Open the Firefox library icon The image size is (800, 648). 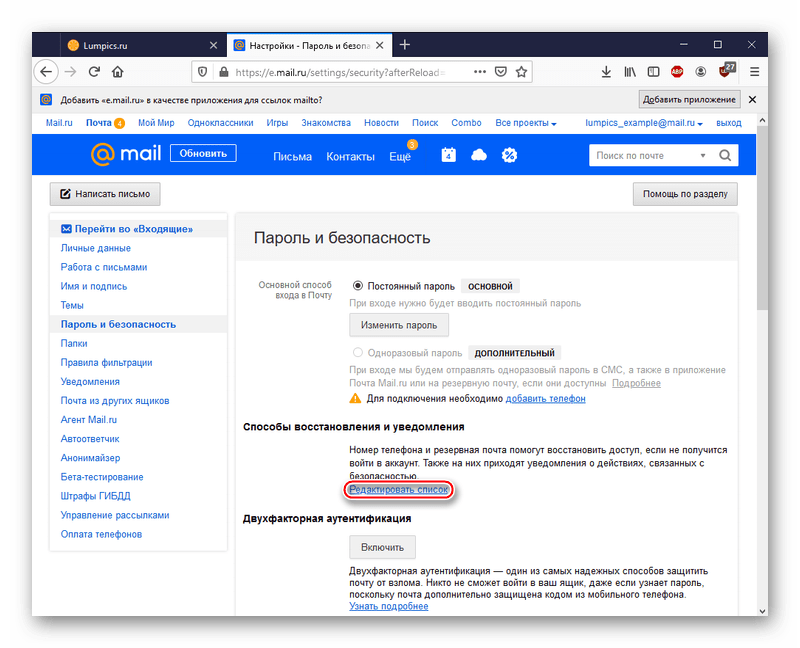tap(631, 72)
